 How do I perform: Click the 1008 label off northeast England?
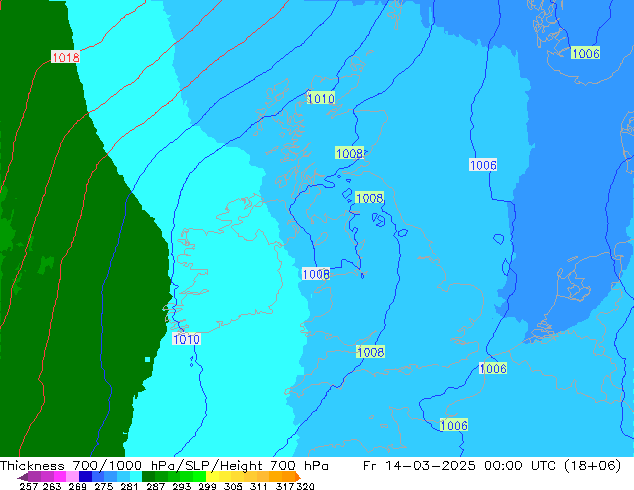pyautogui.click(x=369, y=198)
